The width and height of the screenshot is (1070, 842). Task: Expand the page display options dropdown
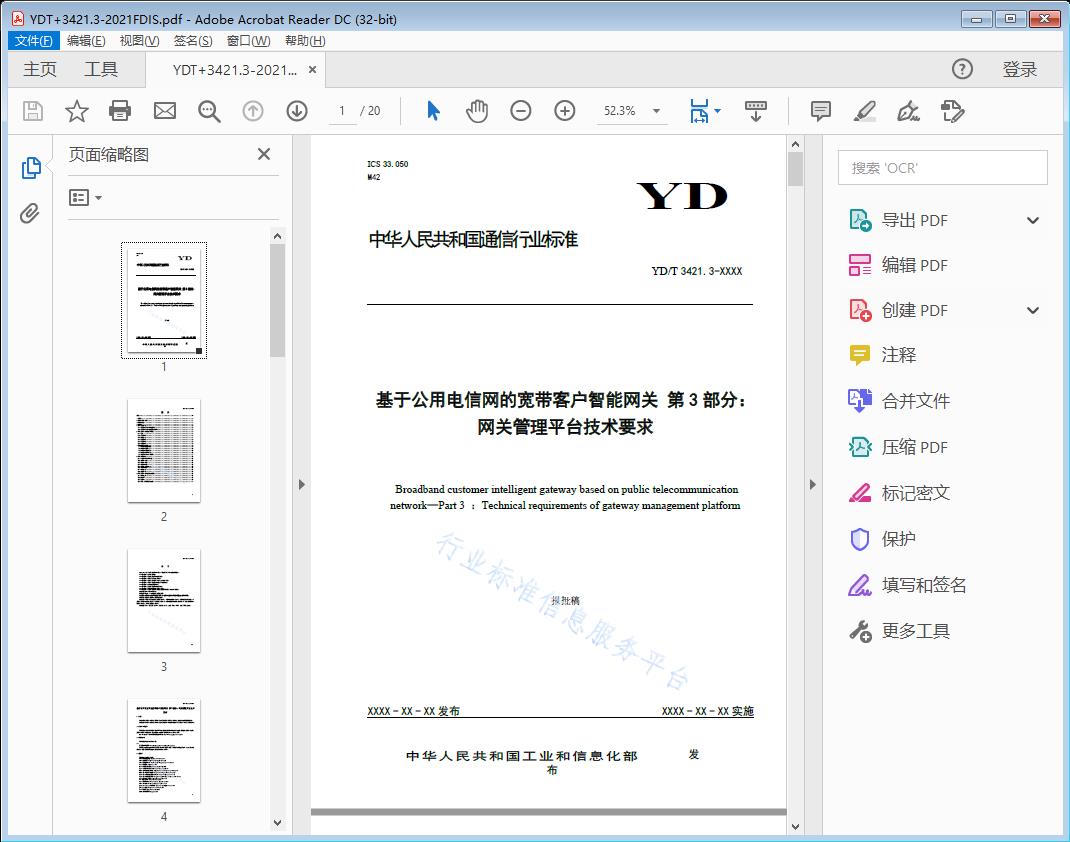[x=716, y=111]
